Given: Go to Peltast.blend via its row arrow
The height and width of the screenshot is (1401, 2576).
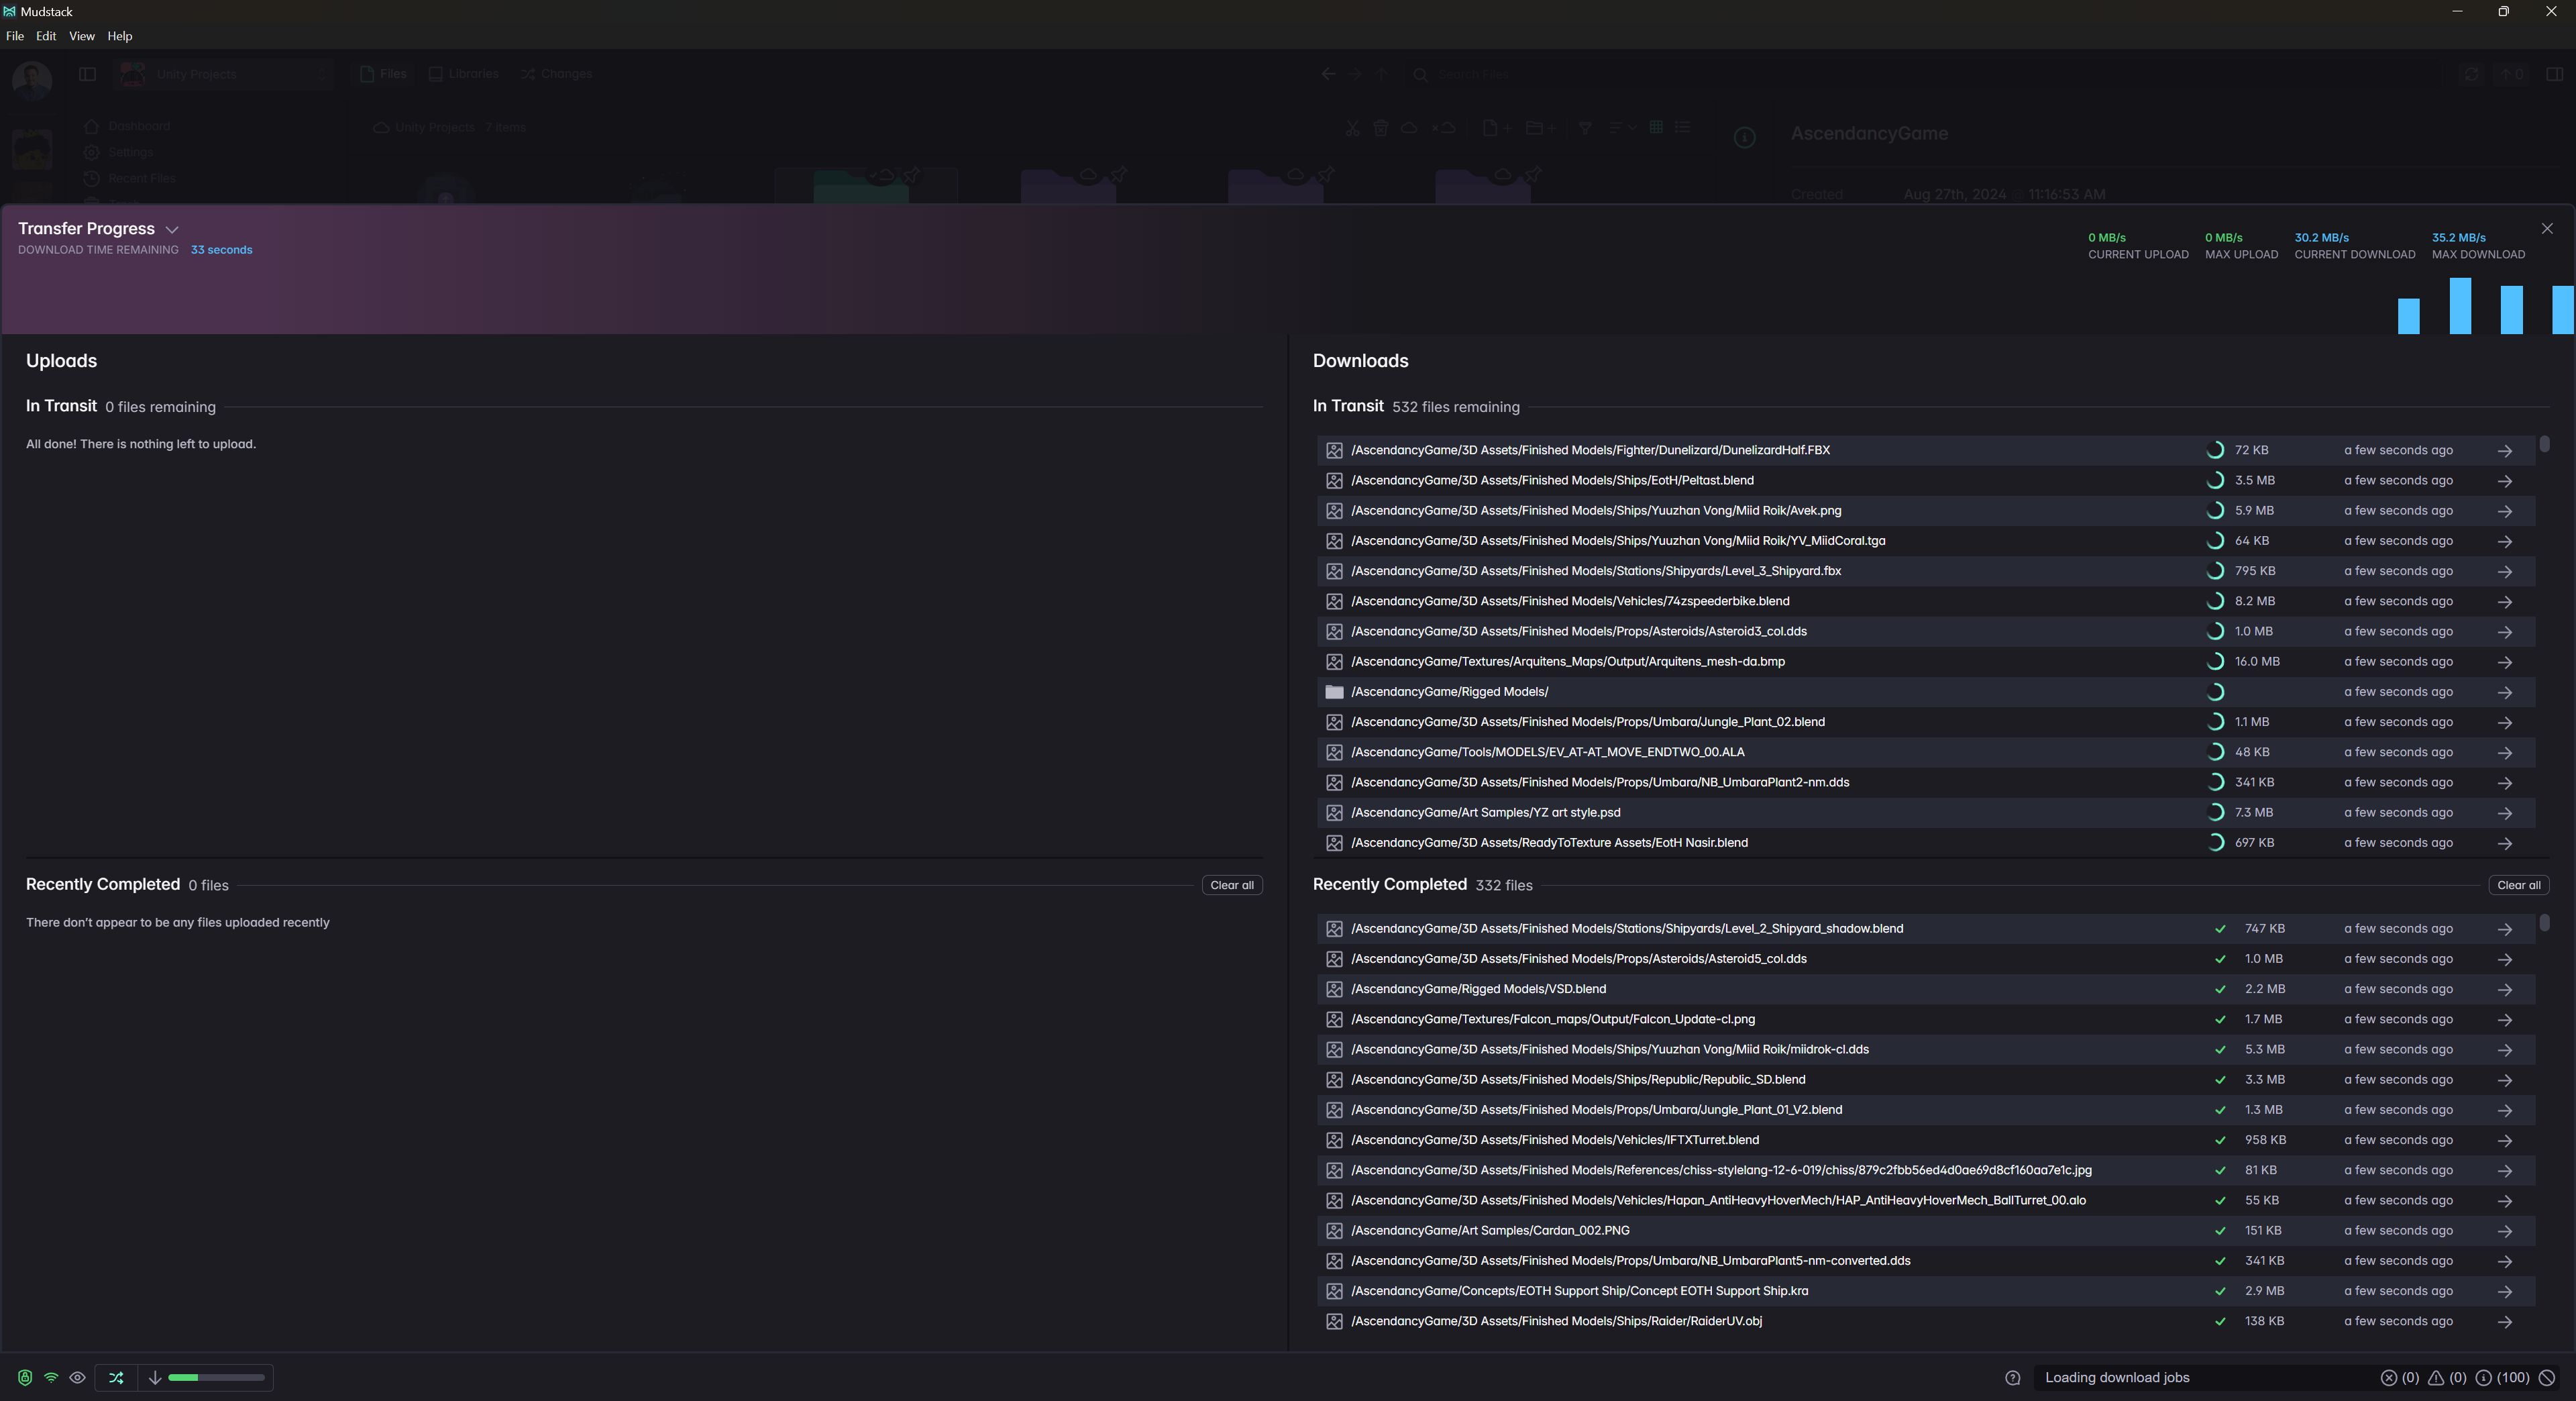Looking at the screenshot, I should (2504, 481).
